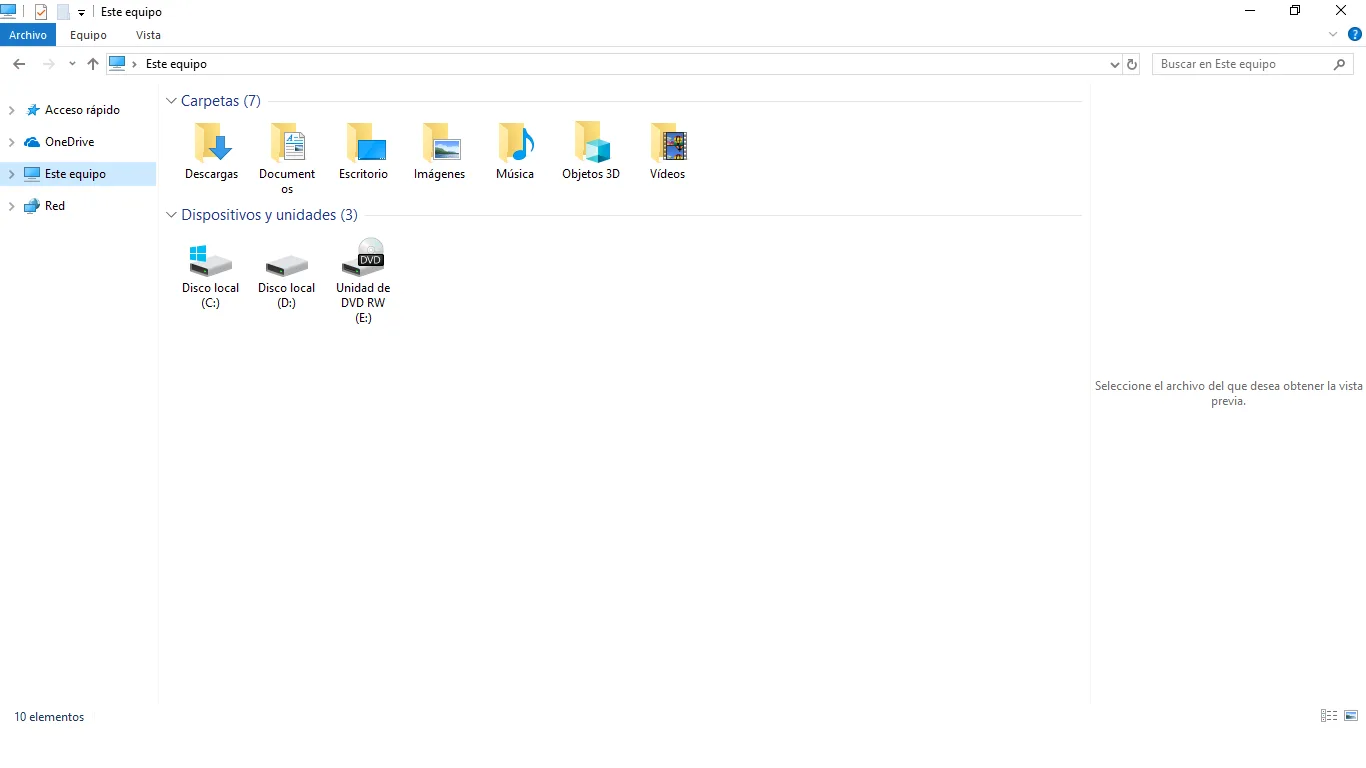Click the address path chevron before Este equipo
The height and width of the screenshot is (768, 1366).
click(x=135, y=64)
